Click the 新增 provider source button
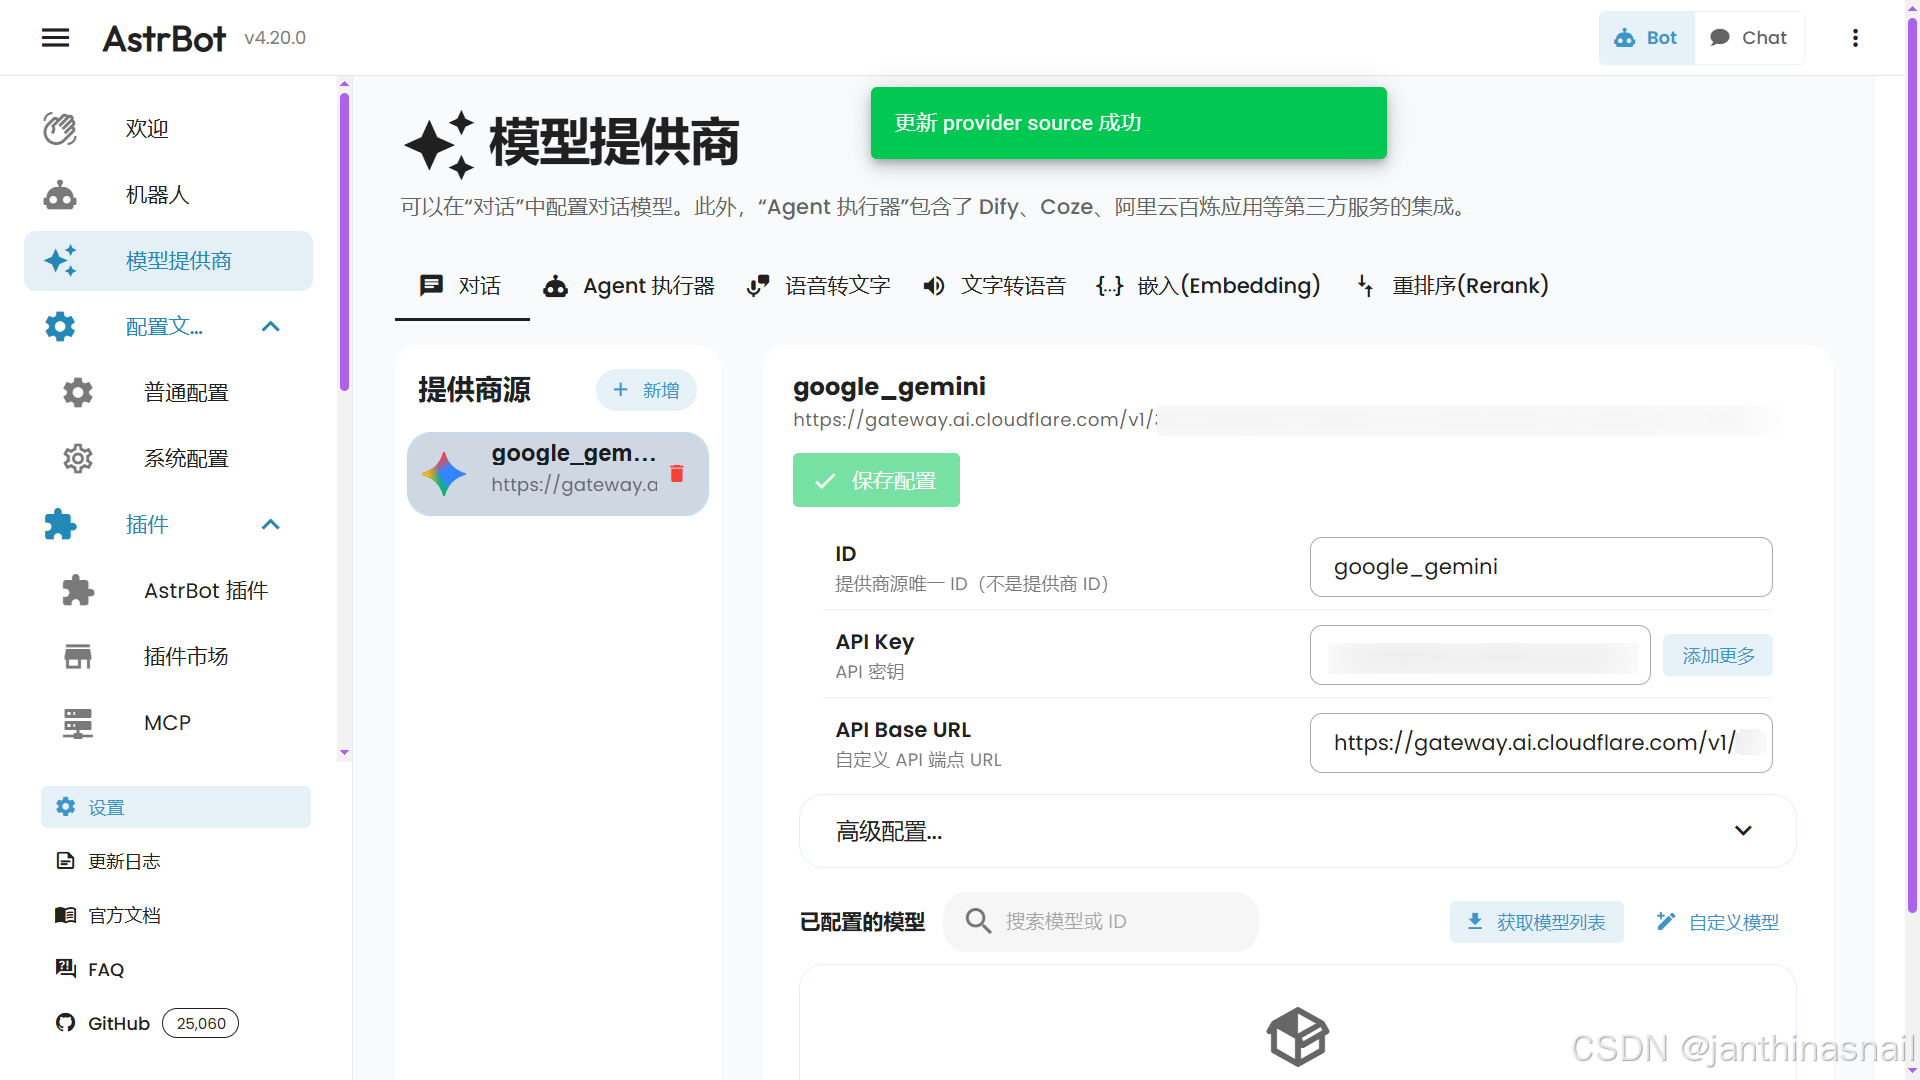The image size is (1920, 1080). [x=646, y=390]
